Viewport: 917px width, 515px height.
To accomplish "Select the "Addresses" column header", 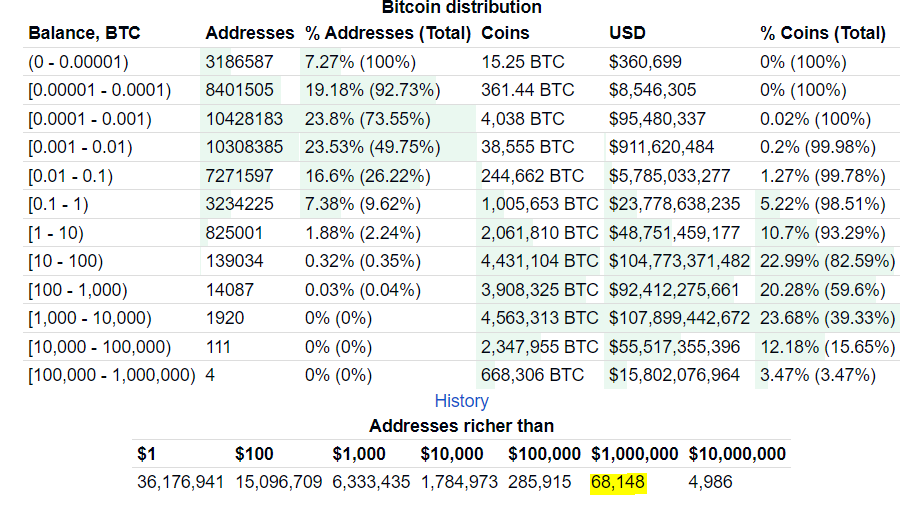I will [250, 33].
